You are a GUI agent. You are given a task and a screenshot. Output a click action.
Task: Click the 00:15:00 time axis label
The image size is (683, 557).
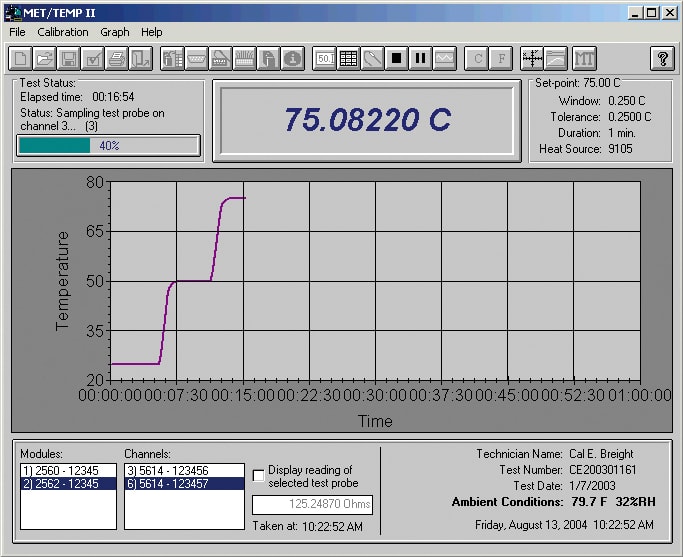(x=243, y=395)
